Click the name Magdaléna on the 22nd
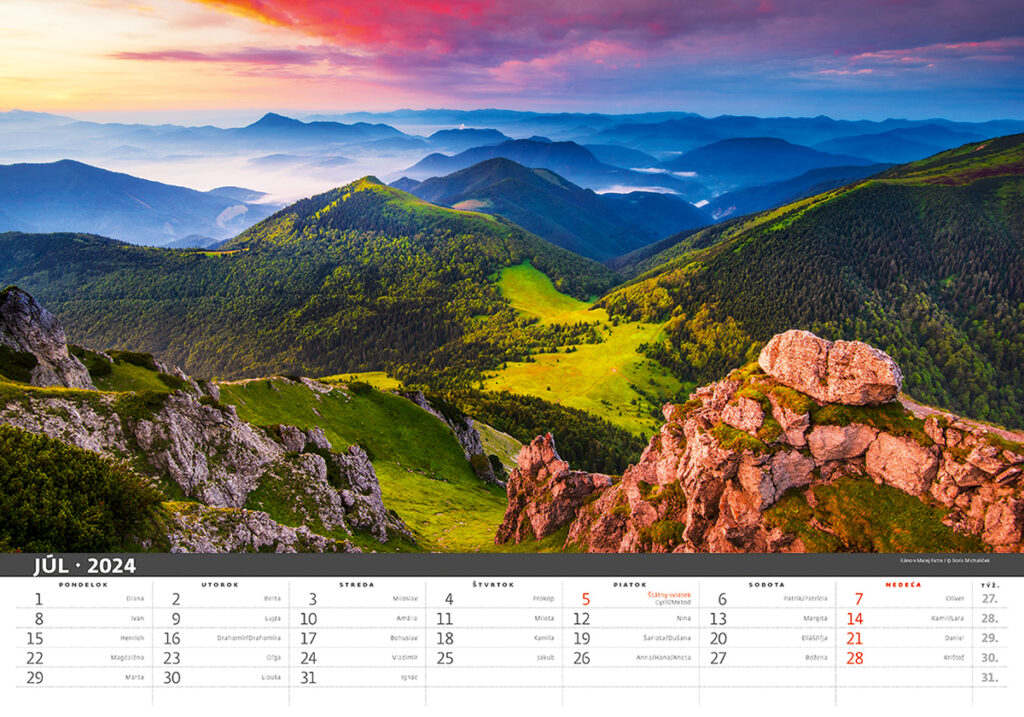 tap(127, 658)
